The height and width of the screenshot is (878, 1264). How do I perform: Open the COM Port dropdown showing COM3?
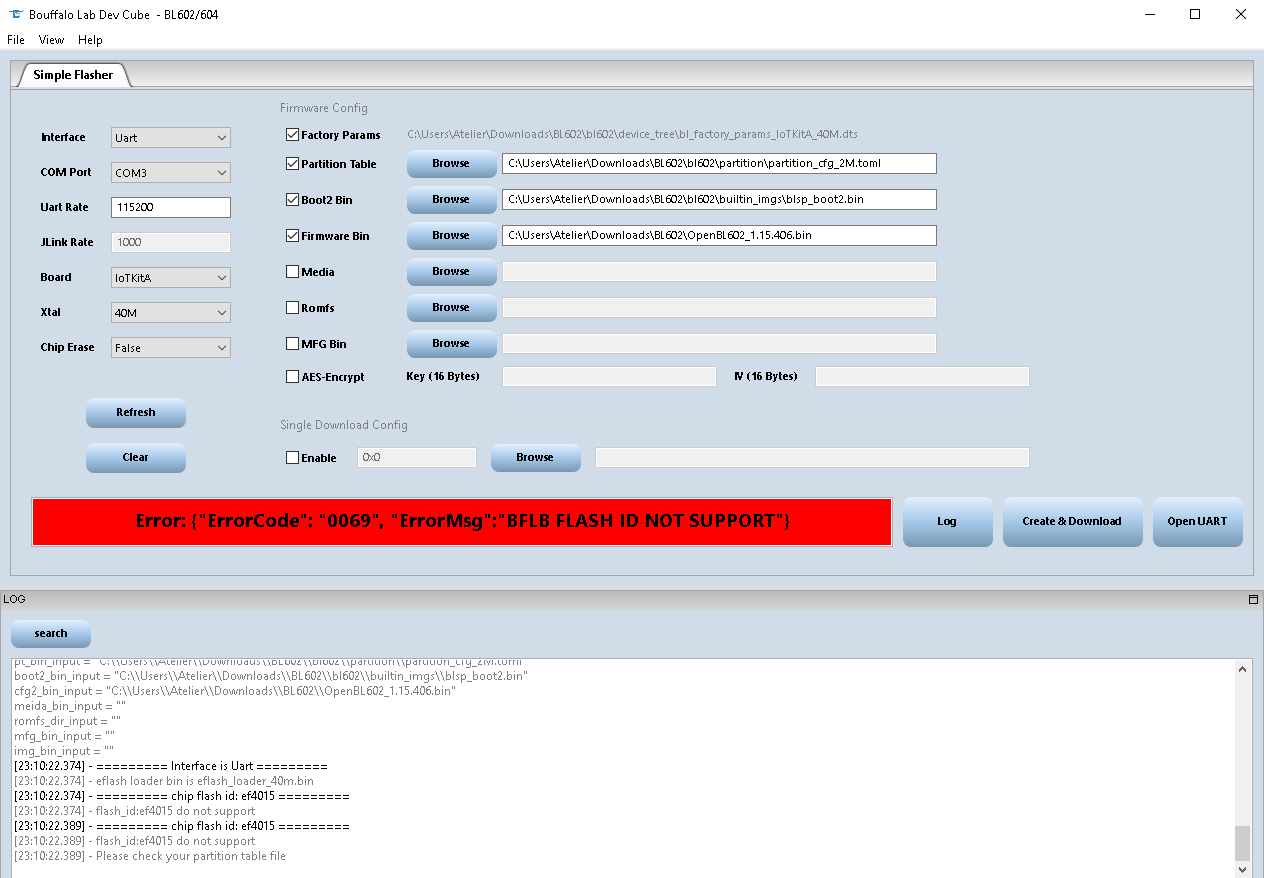coord(171,173)
